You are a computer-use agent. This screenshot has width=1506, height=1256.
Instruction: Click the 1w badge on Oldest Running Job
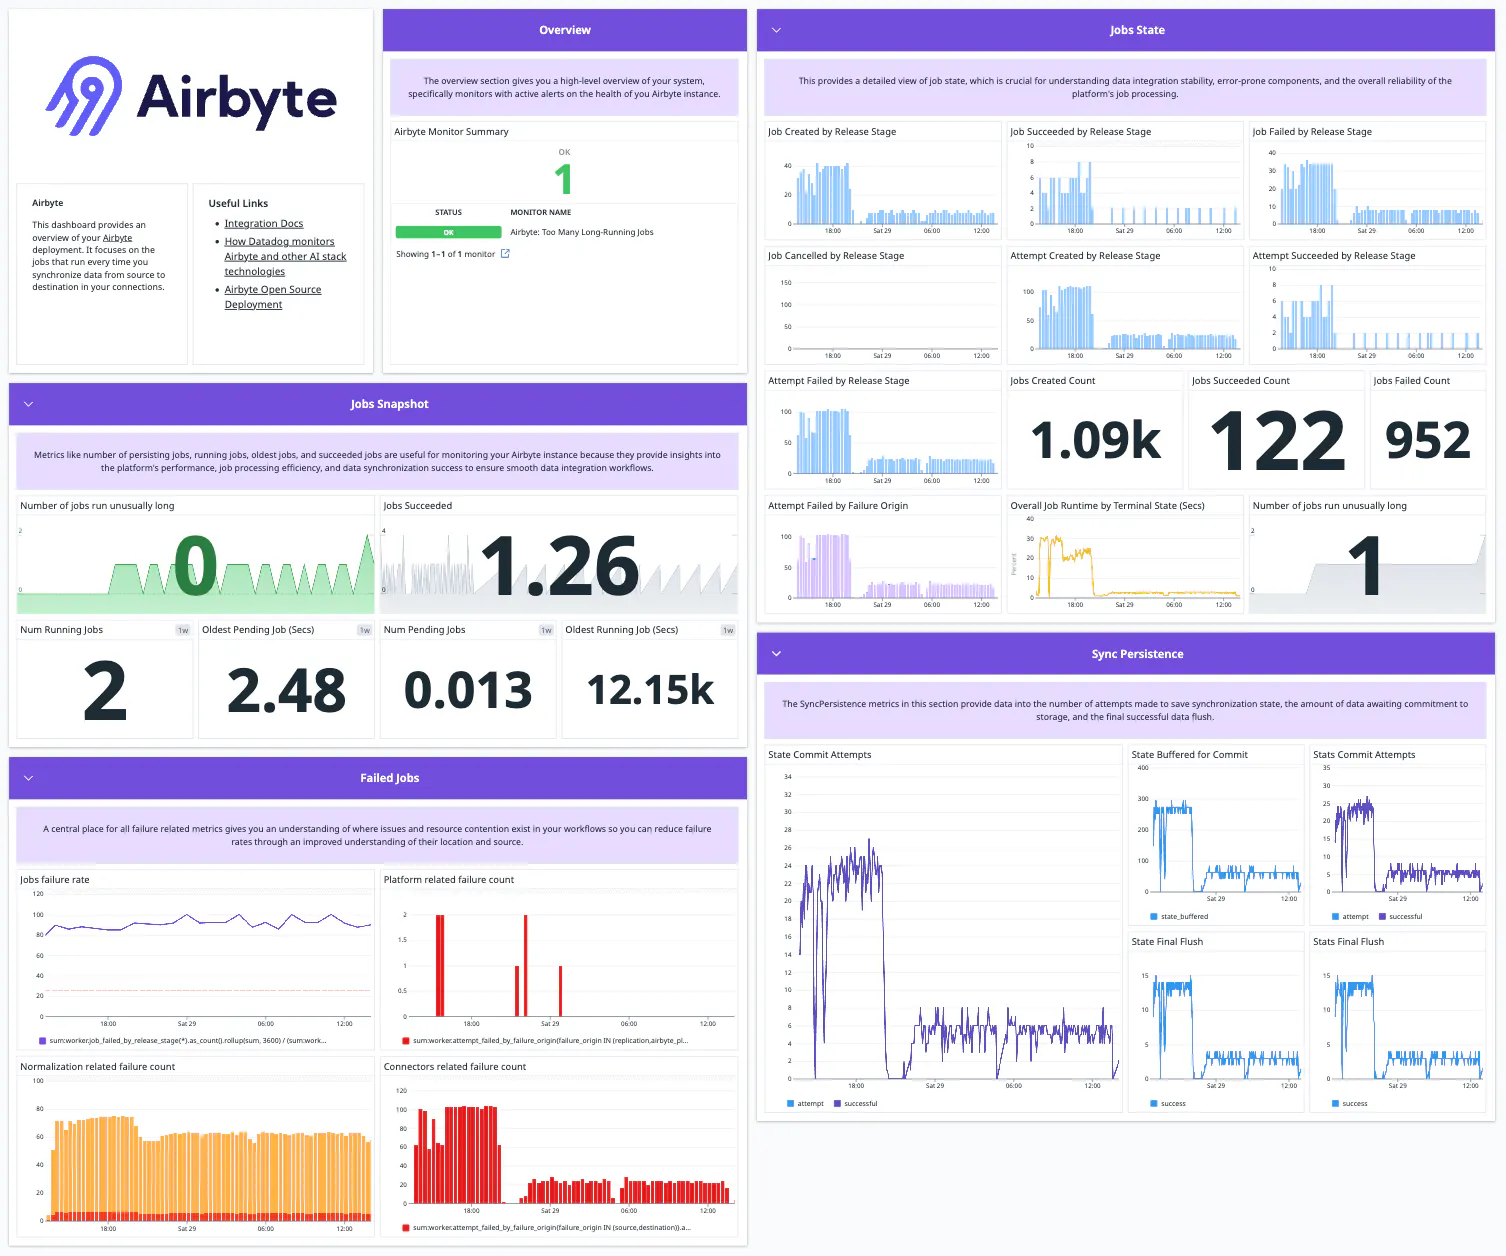pos(728,630)
